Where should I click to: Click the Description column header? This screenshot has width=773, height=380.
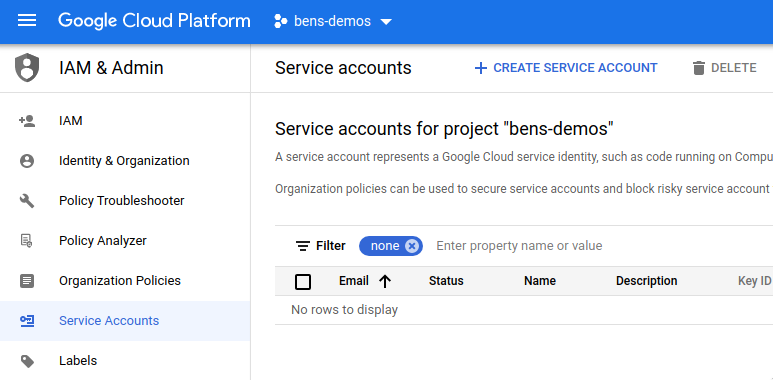tap(646, 281)
